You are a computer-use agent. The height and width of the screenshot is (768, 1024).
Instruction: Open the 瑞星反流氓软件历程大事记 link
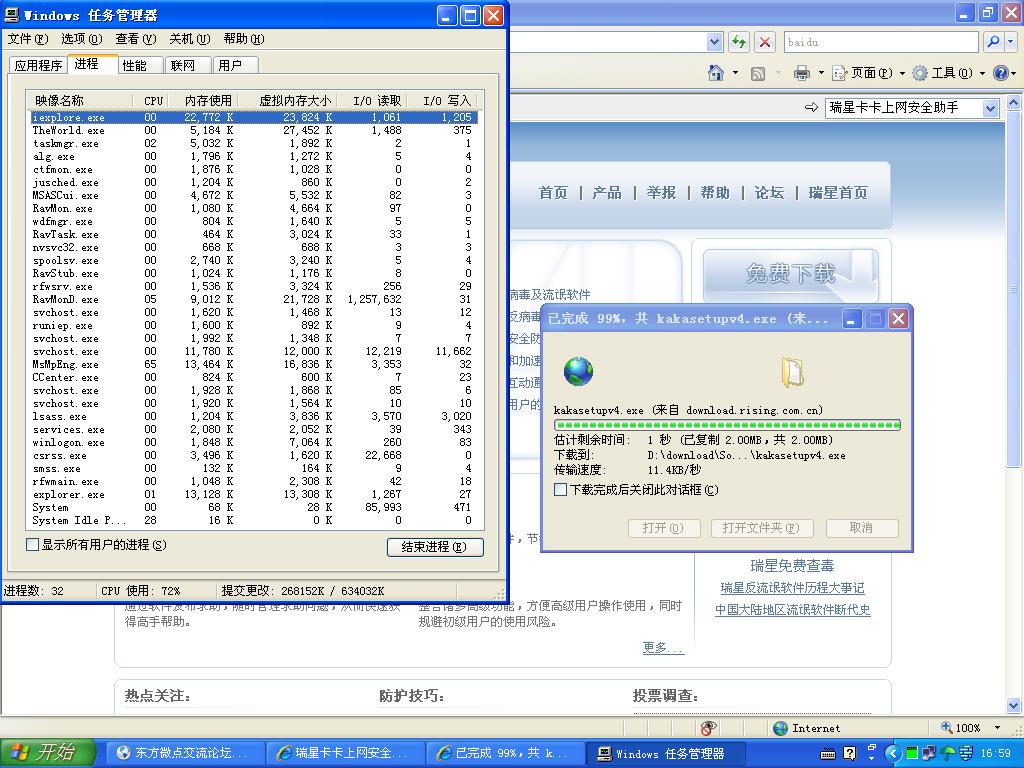point(792,588)
